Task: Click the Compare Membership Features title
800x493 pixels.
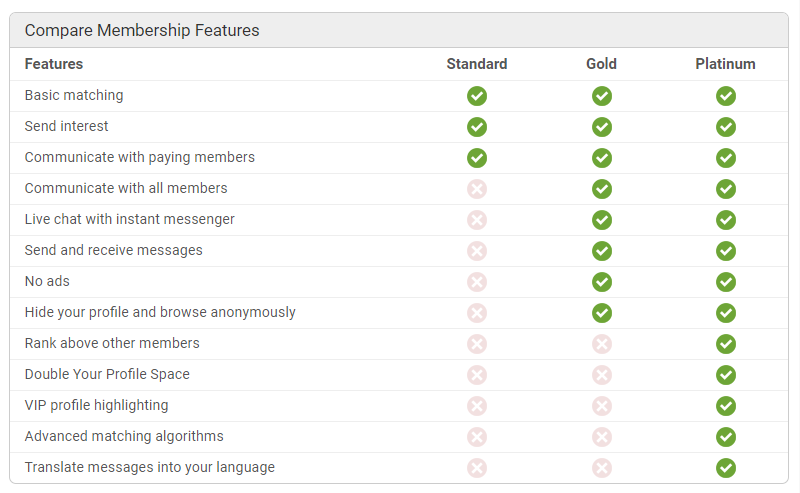Action: click(142, 31)
